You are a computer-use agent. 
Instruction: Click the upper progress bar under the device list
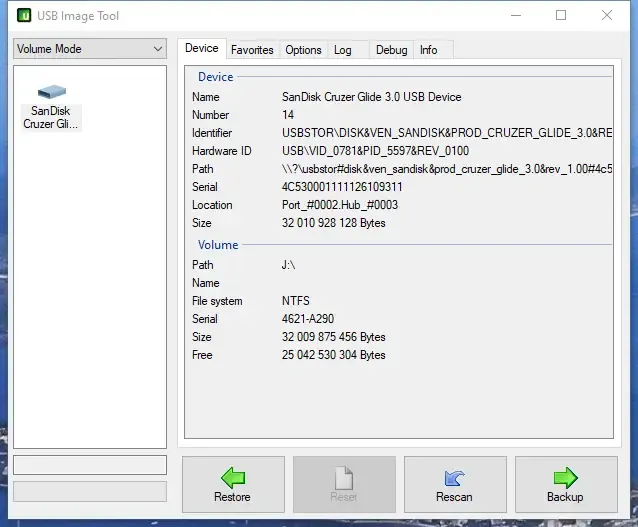pyautogui.click(x=90, y=465)
